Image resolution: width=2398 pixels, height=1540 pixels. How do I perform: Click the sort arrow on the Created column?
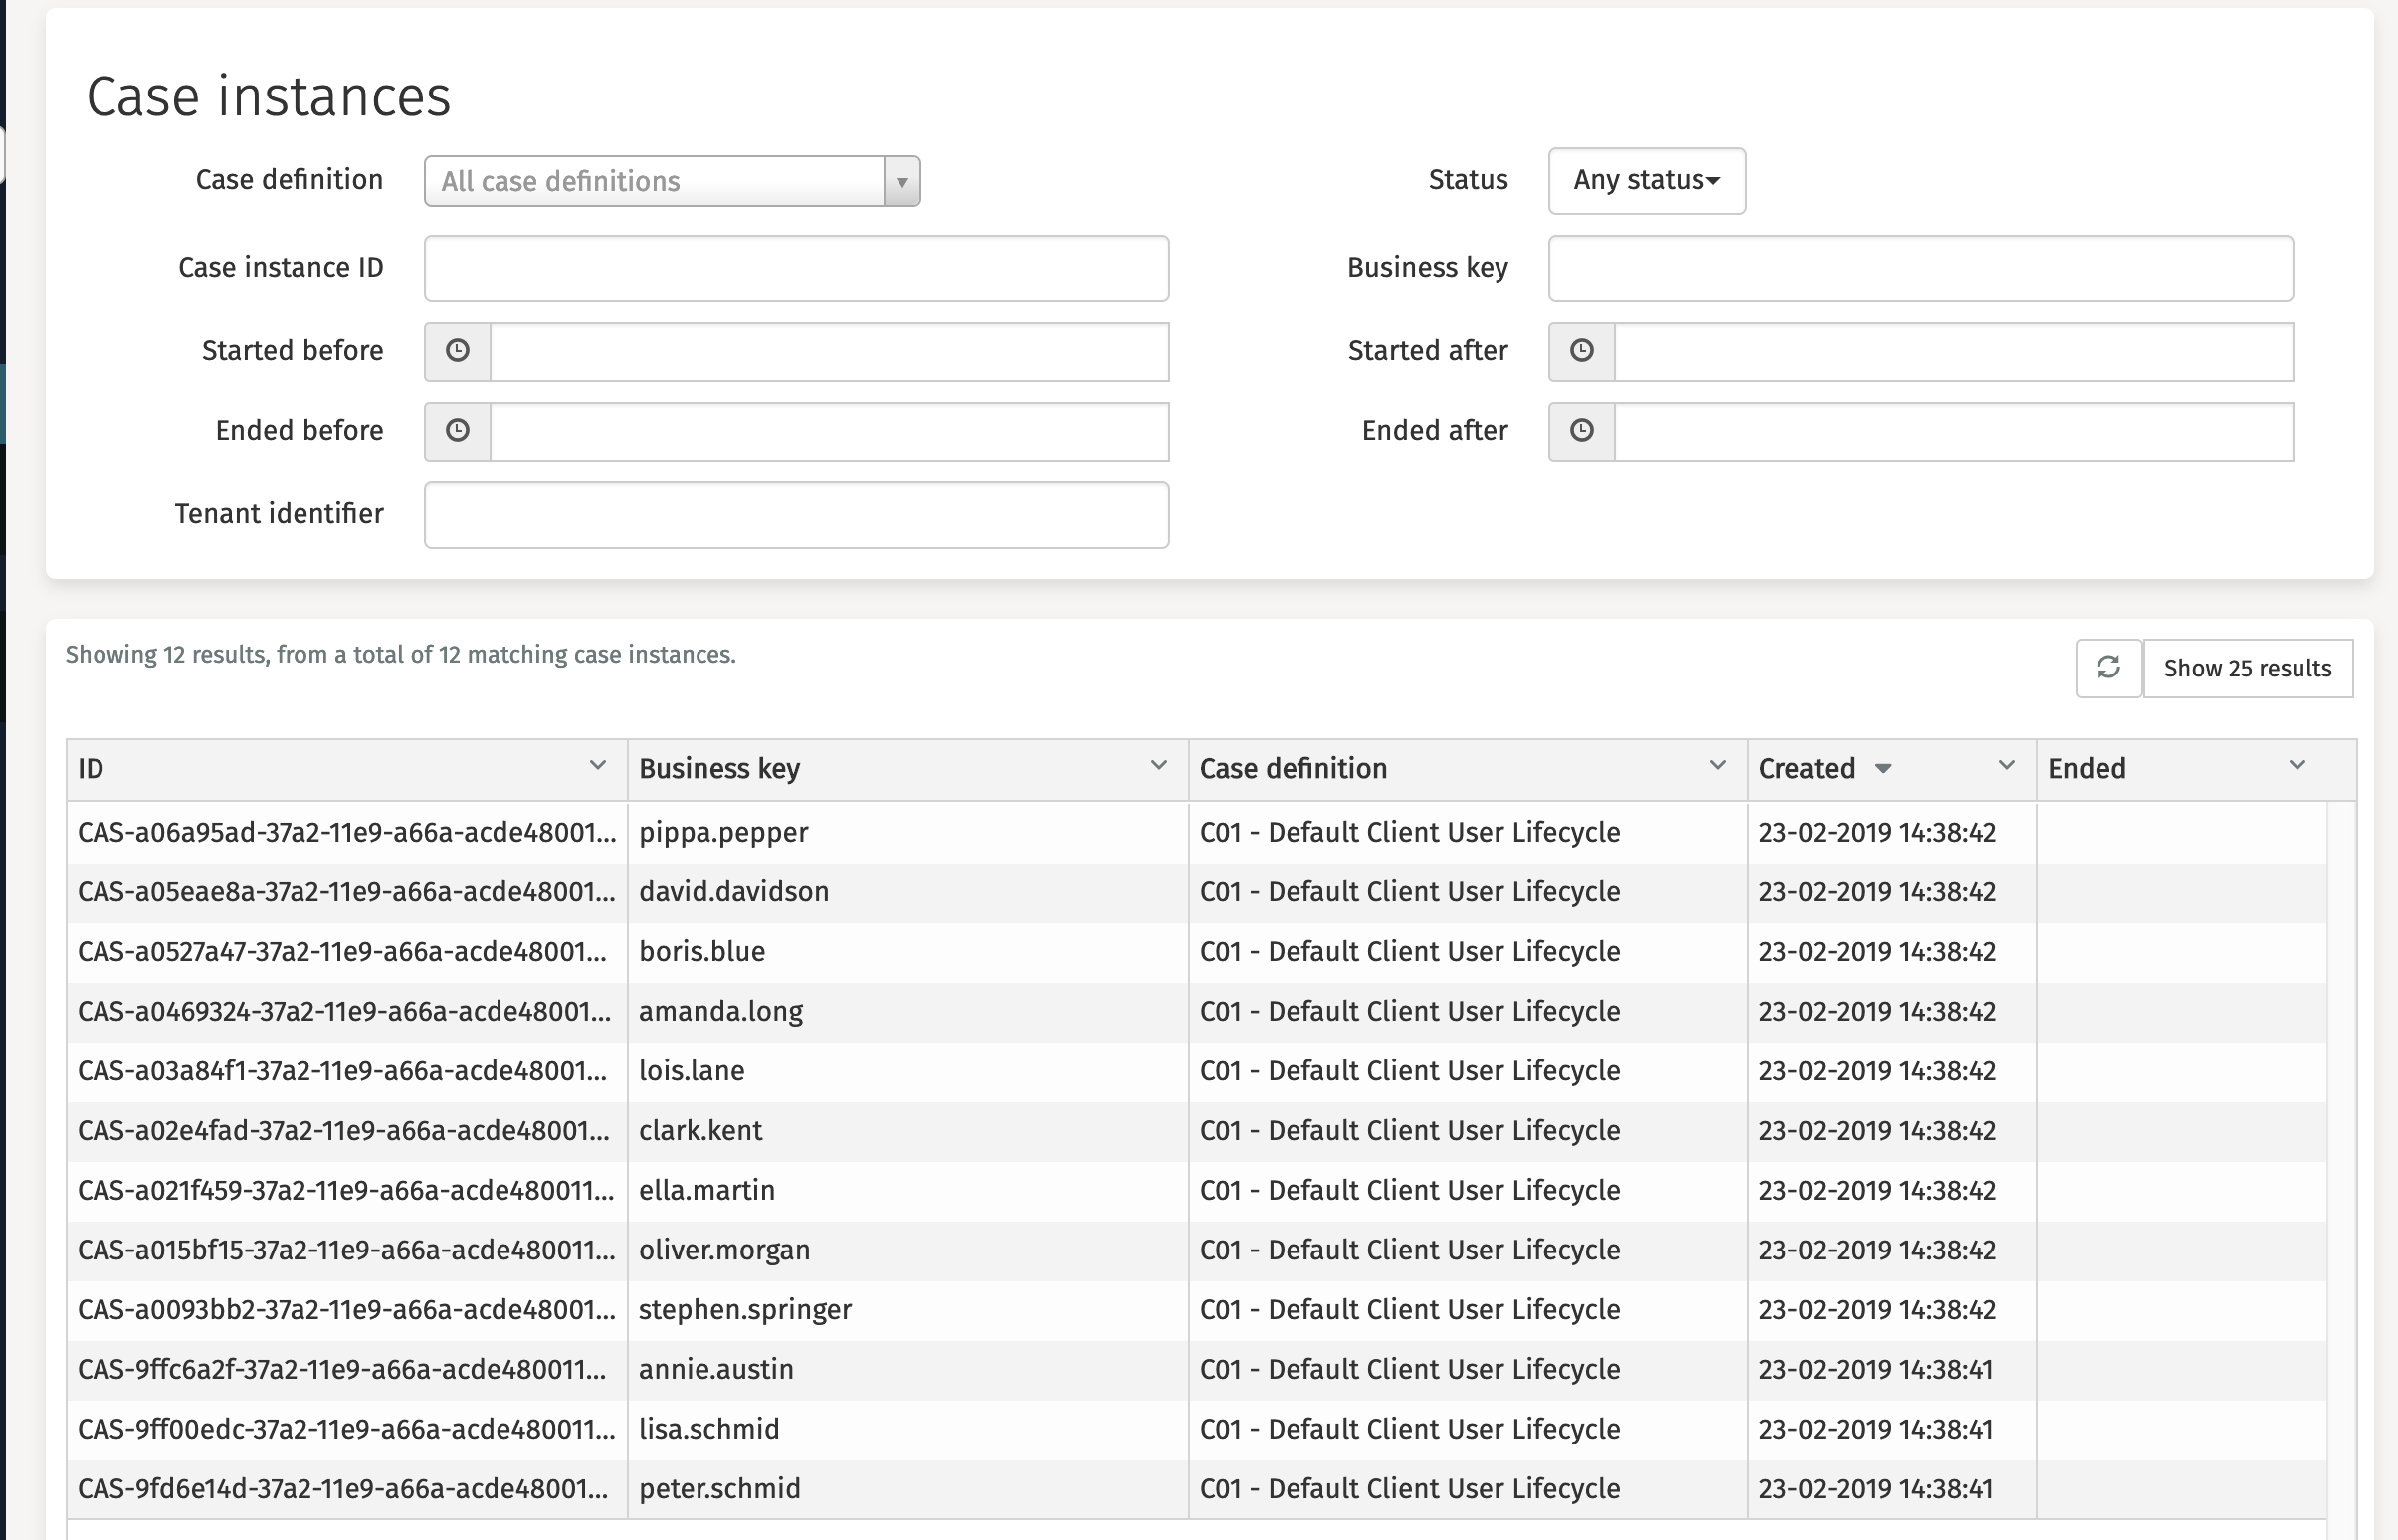(x=1884, y=768)
